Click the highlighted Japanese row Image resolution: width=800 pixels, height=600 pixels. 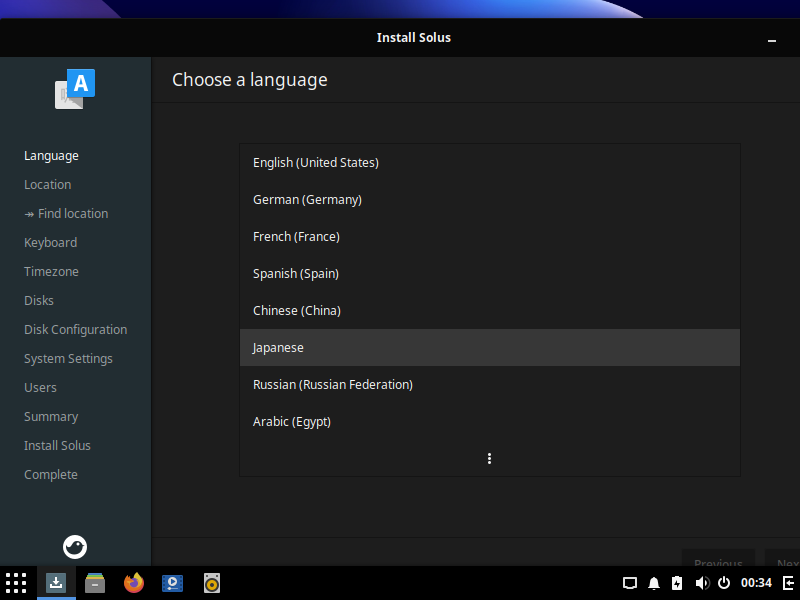pyautogui.click(x=490, y=347)
